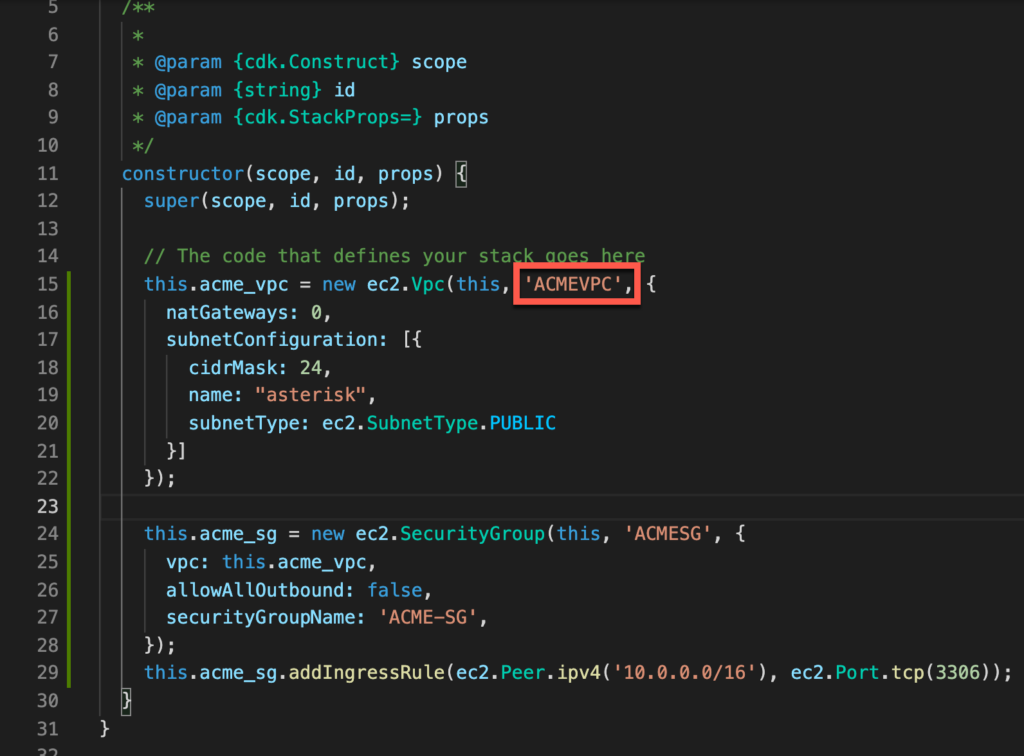1024x756 pixels.
Task: Click the props parameter name on line 9
Action: click(x=461, y=118)
